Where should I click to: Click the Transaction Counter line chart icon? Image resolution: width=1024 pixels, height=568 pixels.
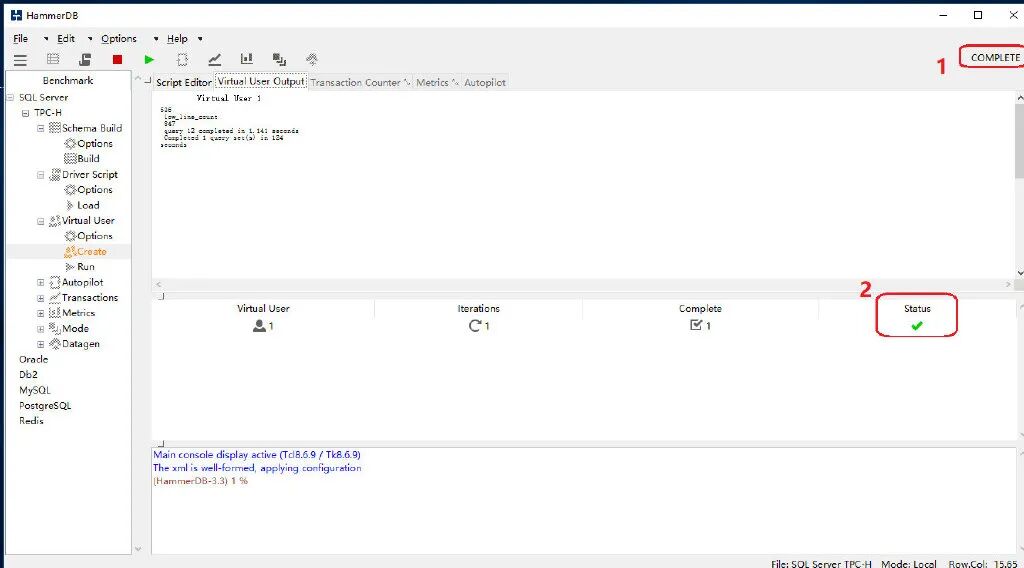coord(214,59)
